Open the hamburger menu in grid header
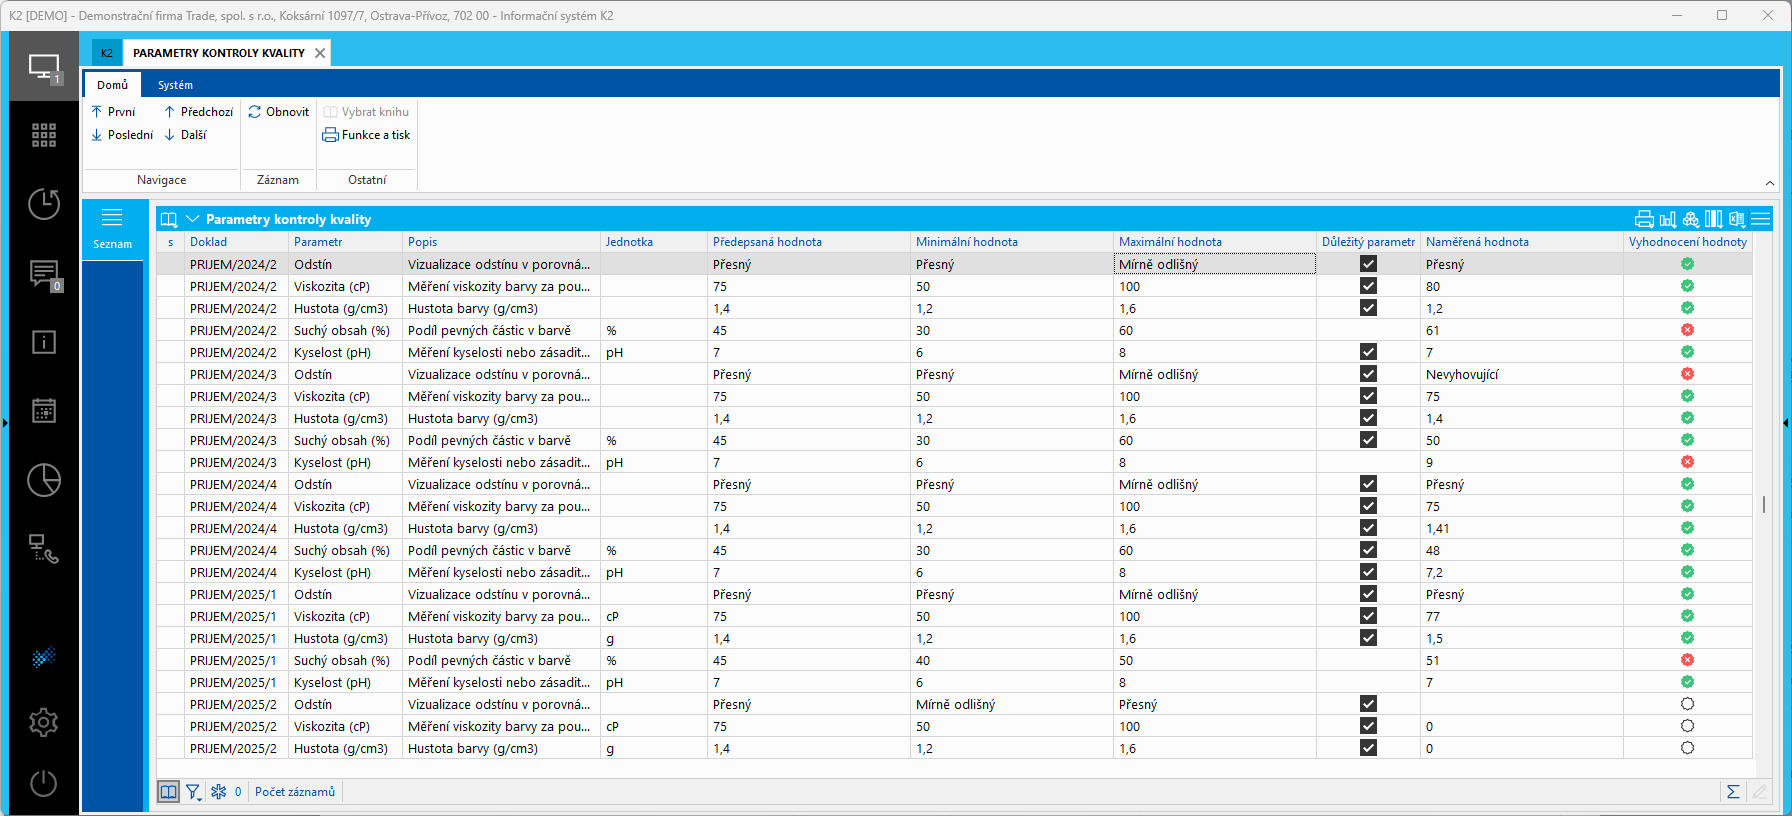1792x816 pixels. click(x=1761, y=220)
